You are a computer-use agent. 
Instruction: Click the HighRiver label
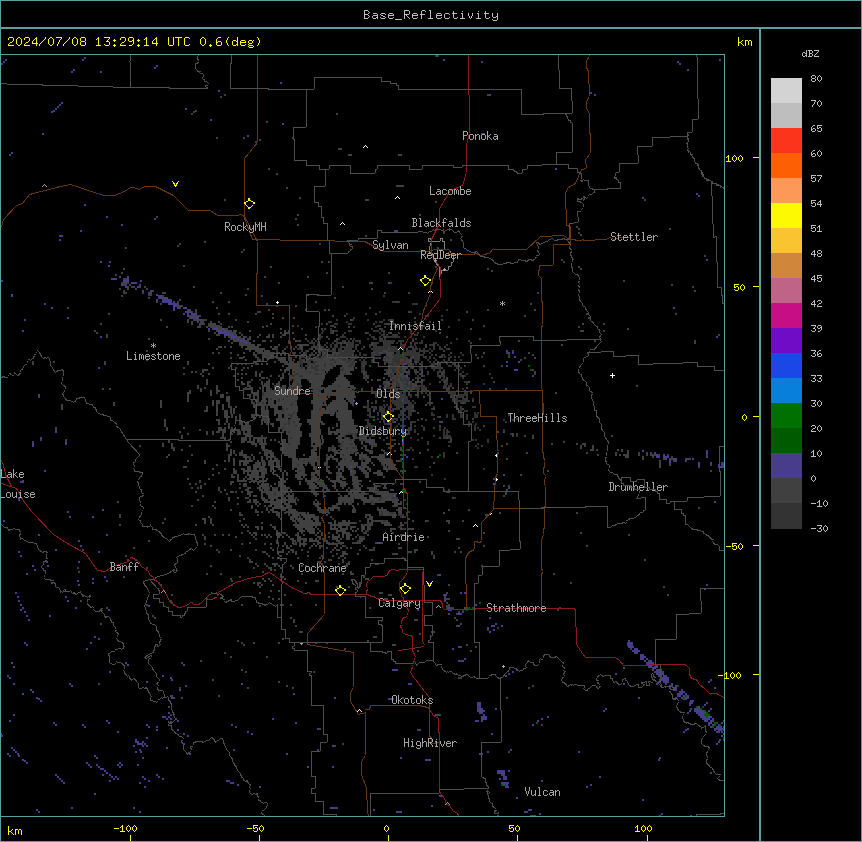tap(430, 743)
